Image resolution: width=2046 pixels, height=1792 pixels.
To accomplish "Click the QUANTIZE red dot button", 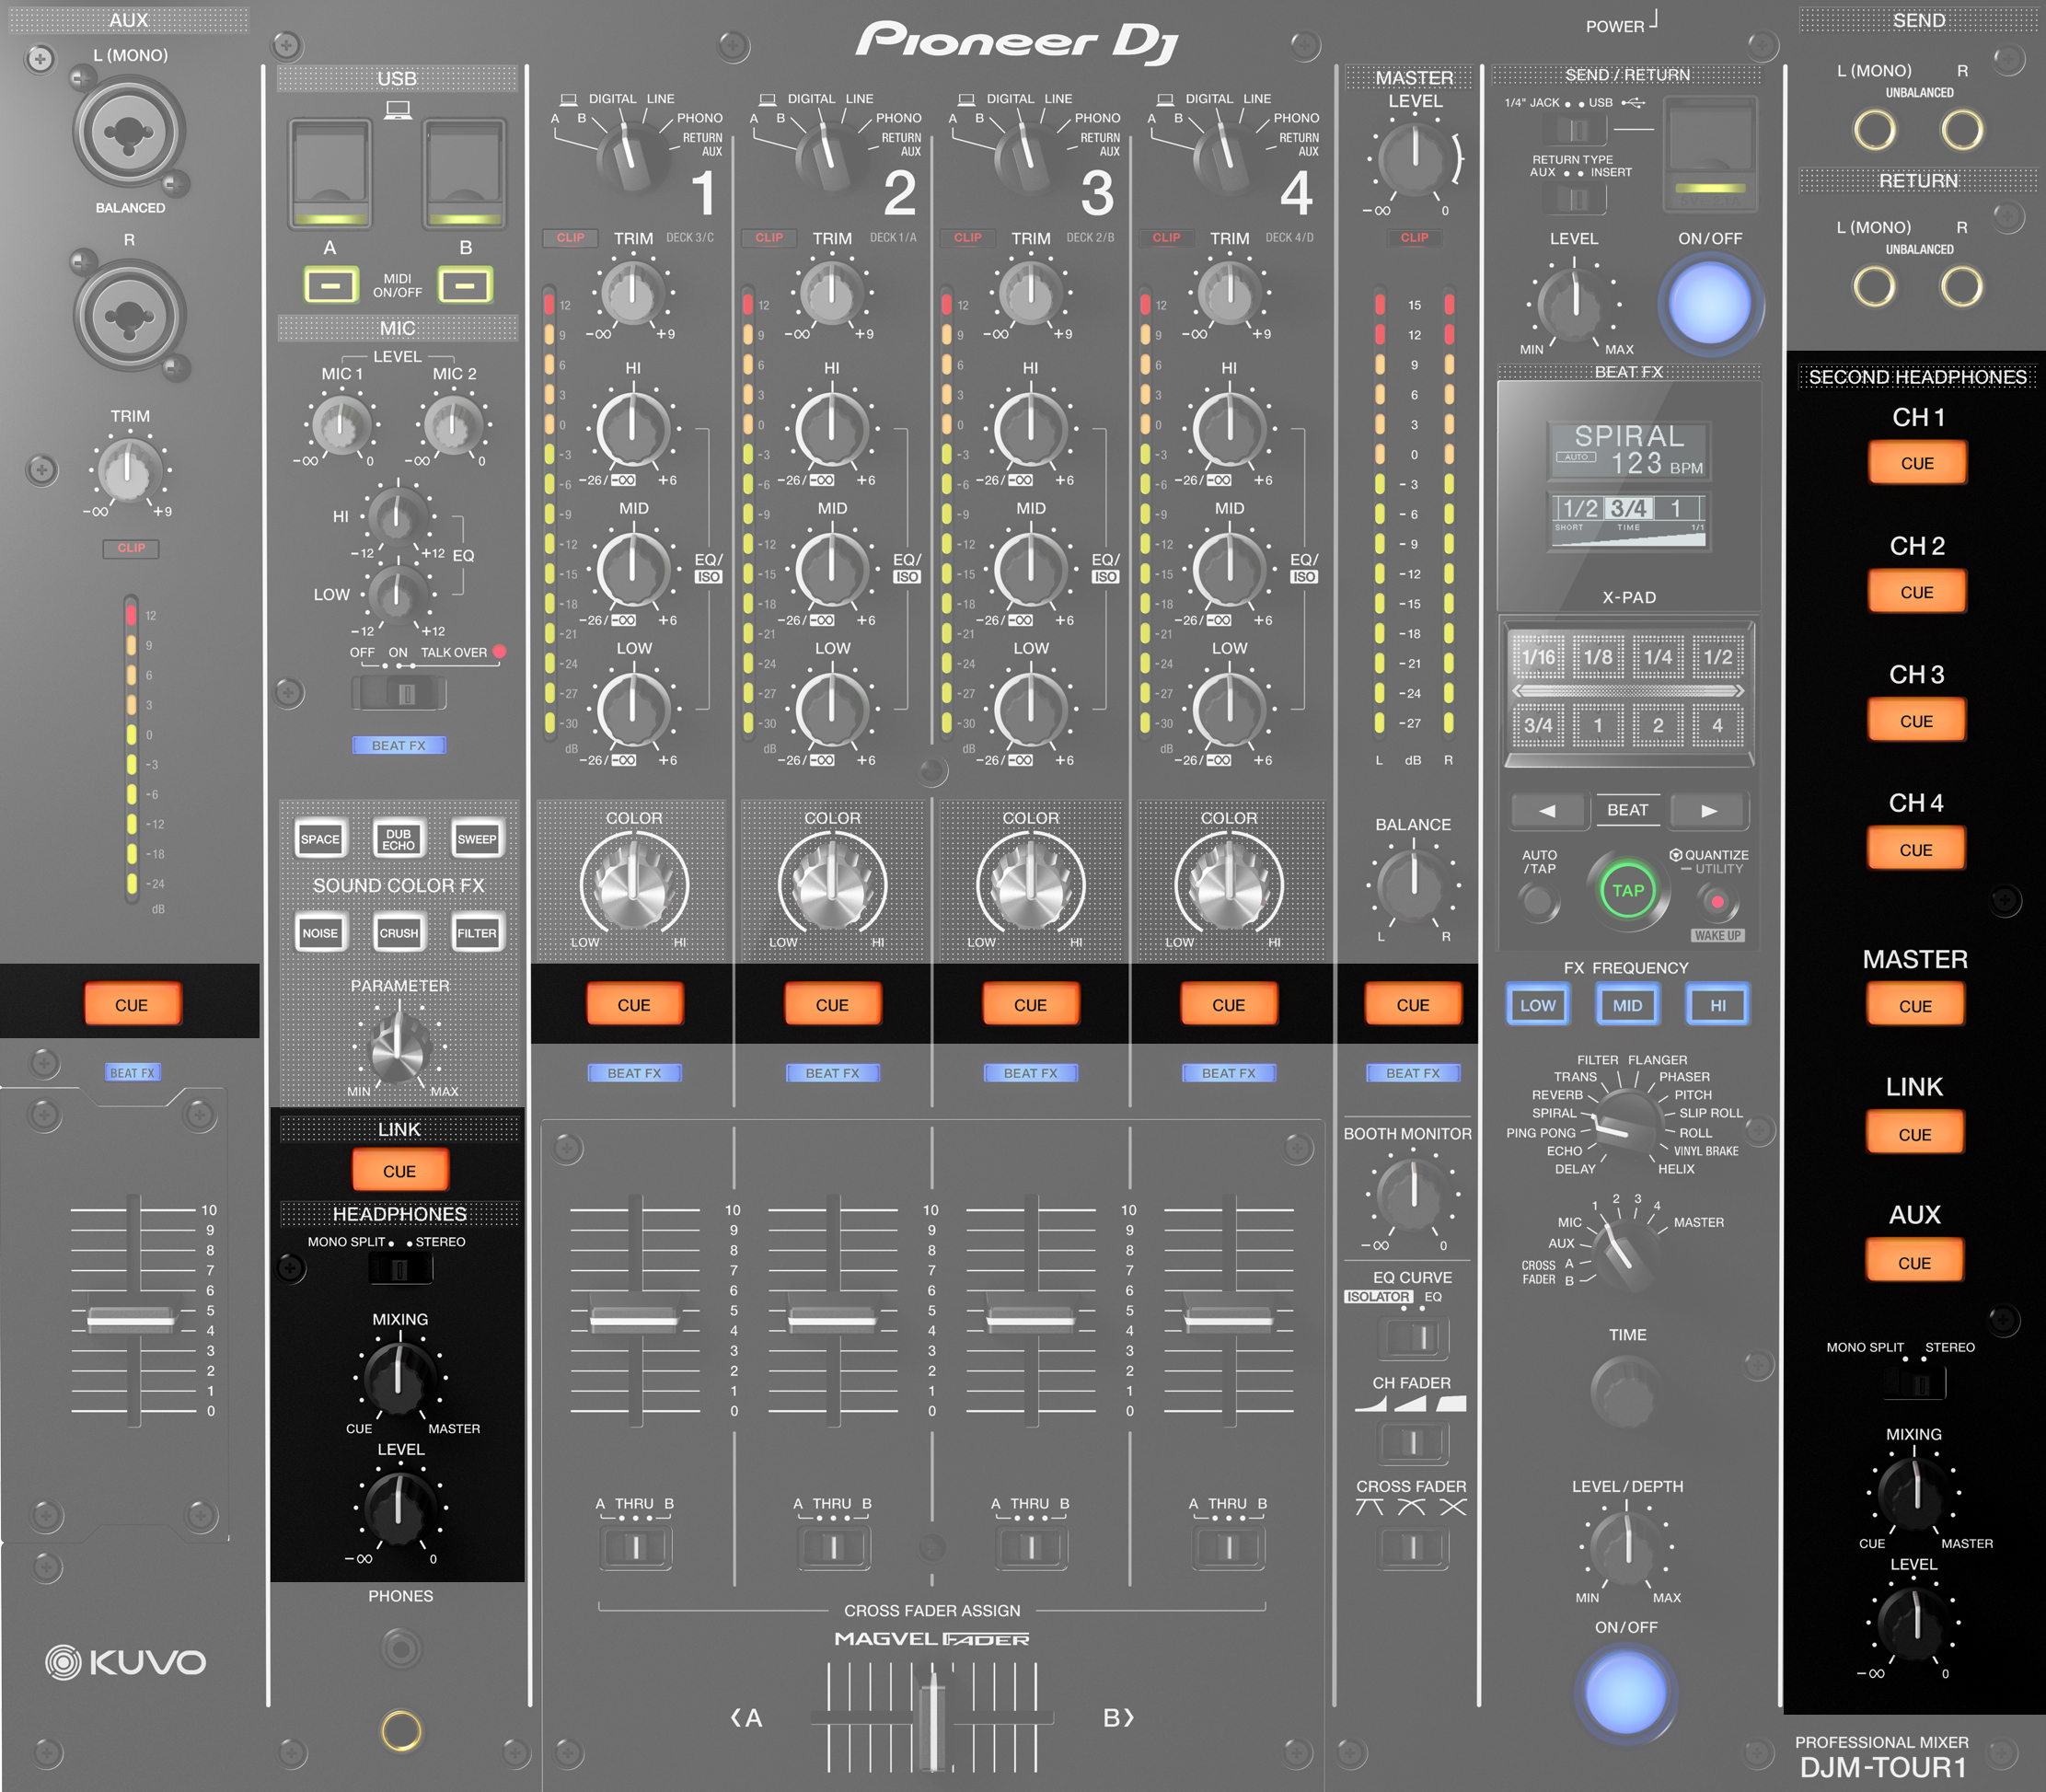I will point(1717,902).
